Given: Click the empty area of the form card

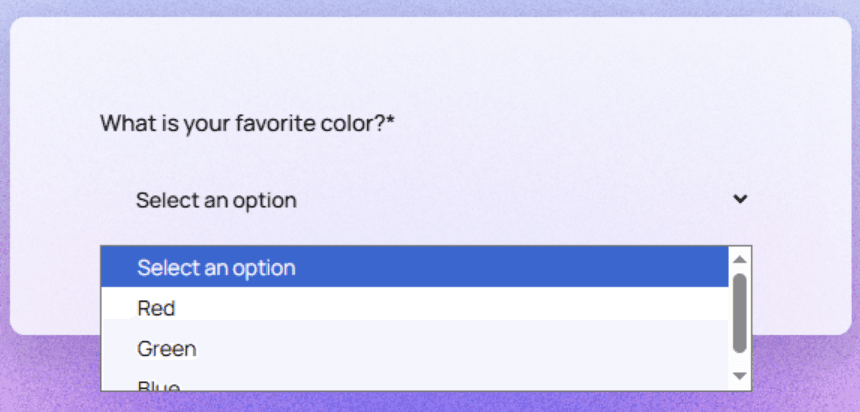Looking at the screenshot, I should [x=600, y=80].
